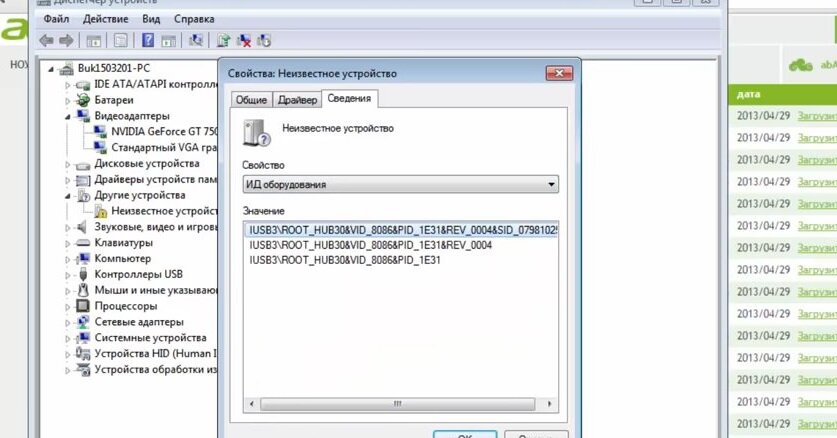Image resolution: width=837 pixels, height=438 pixels.
Task: Select Стандартный VGA graphics adapter
Action: point(163,147)
